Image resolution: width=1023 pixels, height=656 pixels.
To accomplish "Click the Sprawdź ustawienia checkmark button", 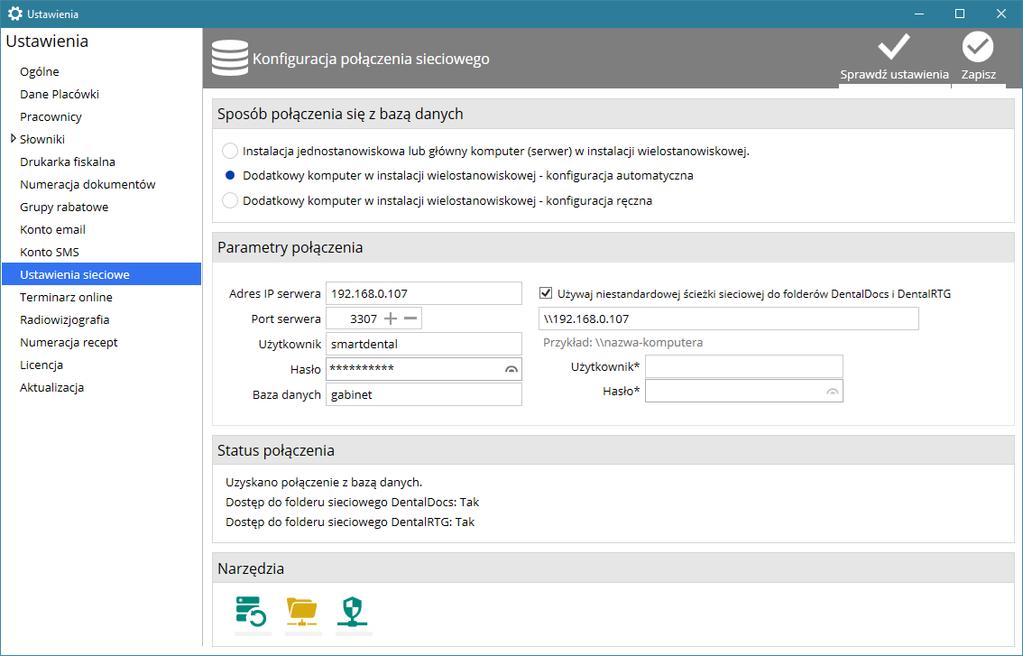I will point(894,57).
